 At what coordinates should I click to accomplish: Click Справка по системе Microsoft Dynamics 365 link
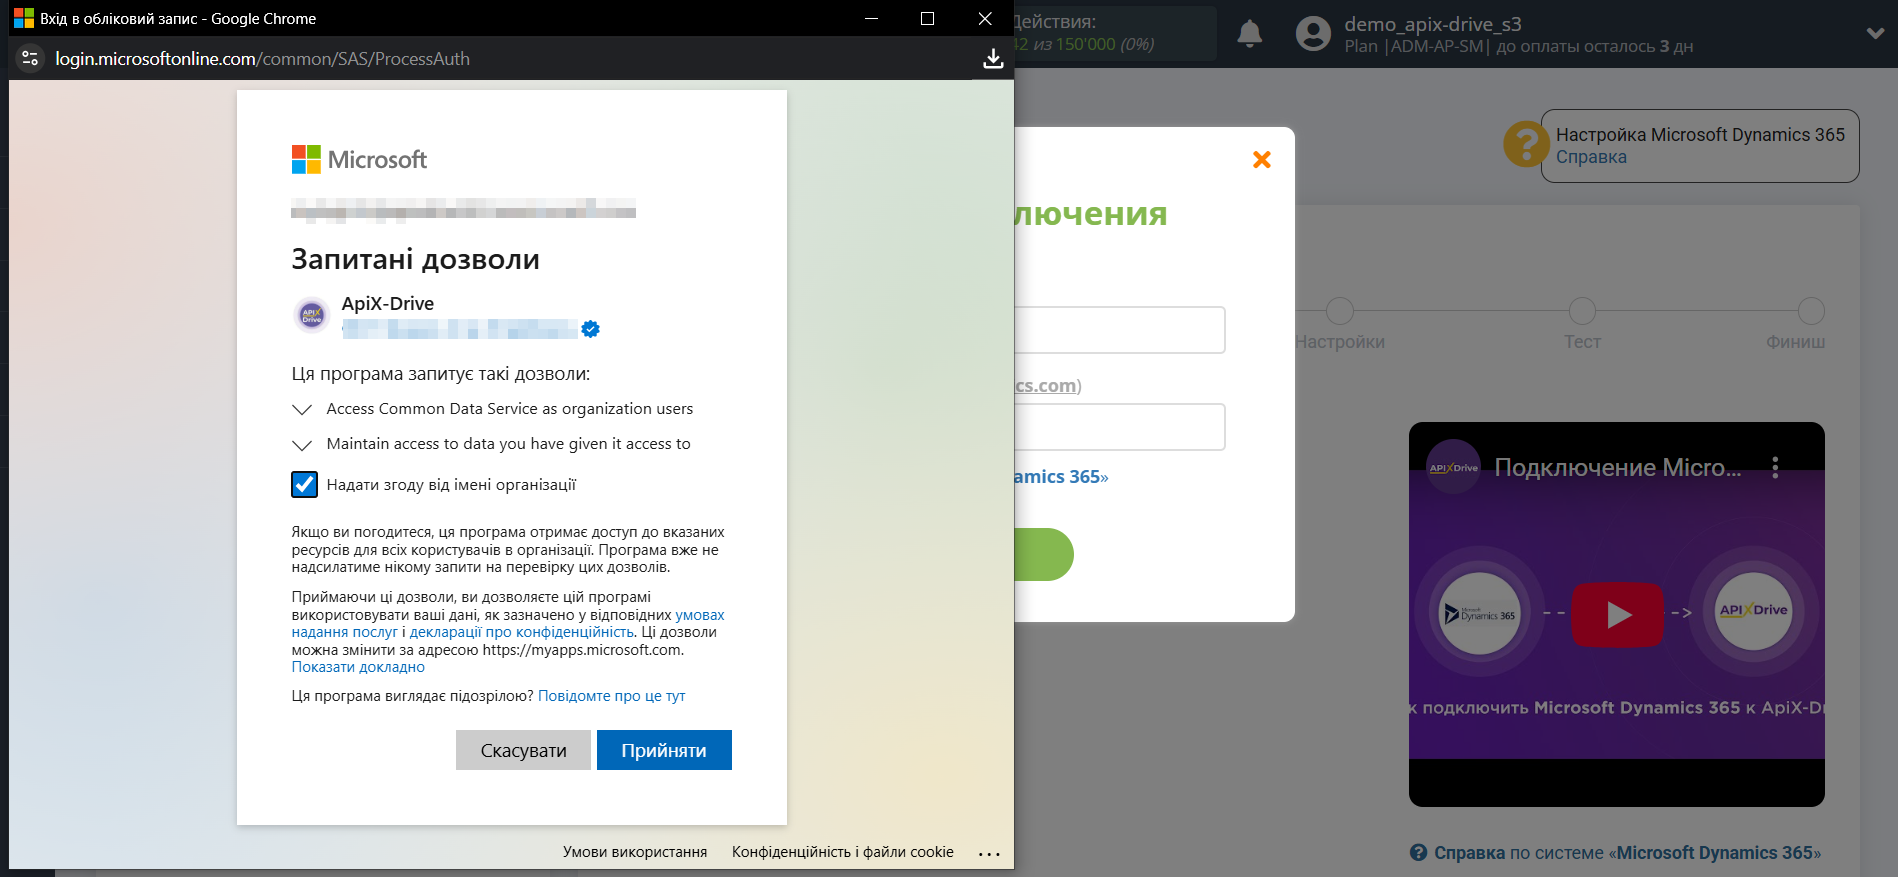tap(1616, 853)
